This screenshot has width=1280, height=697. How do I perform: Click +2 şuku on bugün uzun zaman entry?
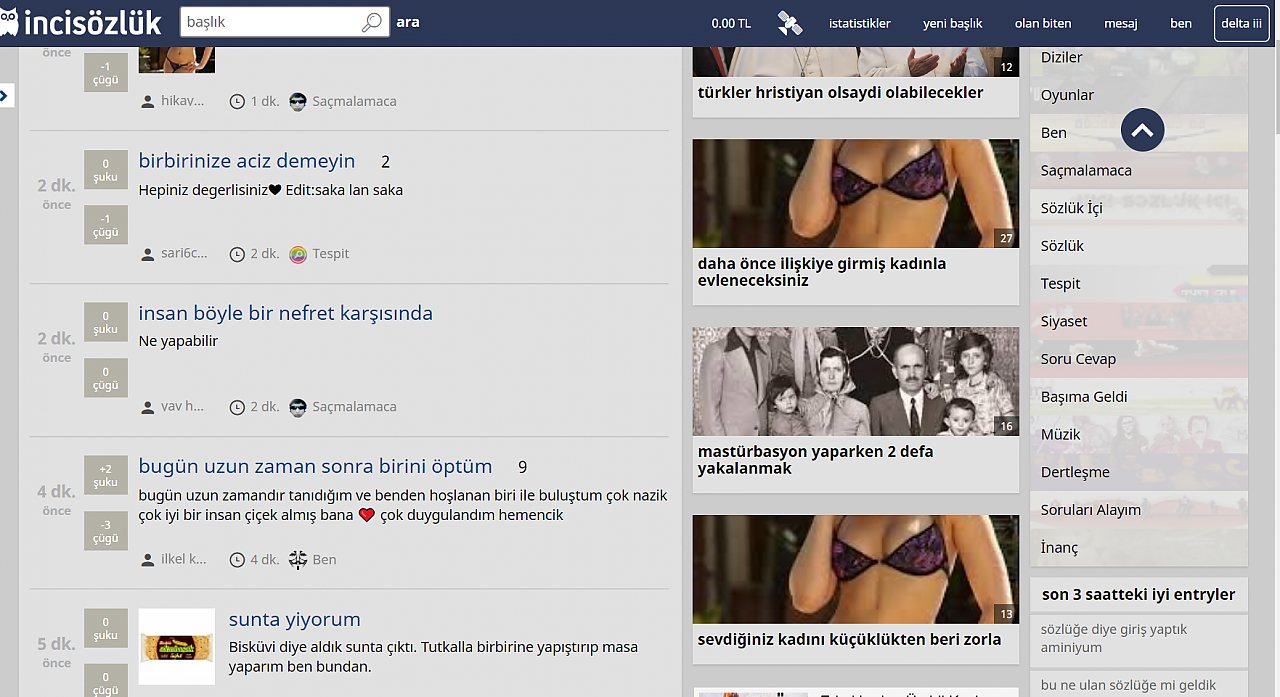click(106, 475)
